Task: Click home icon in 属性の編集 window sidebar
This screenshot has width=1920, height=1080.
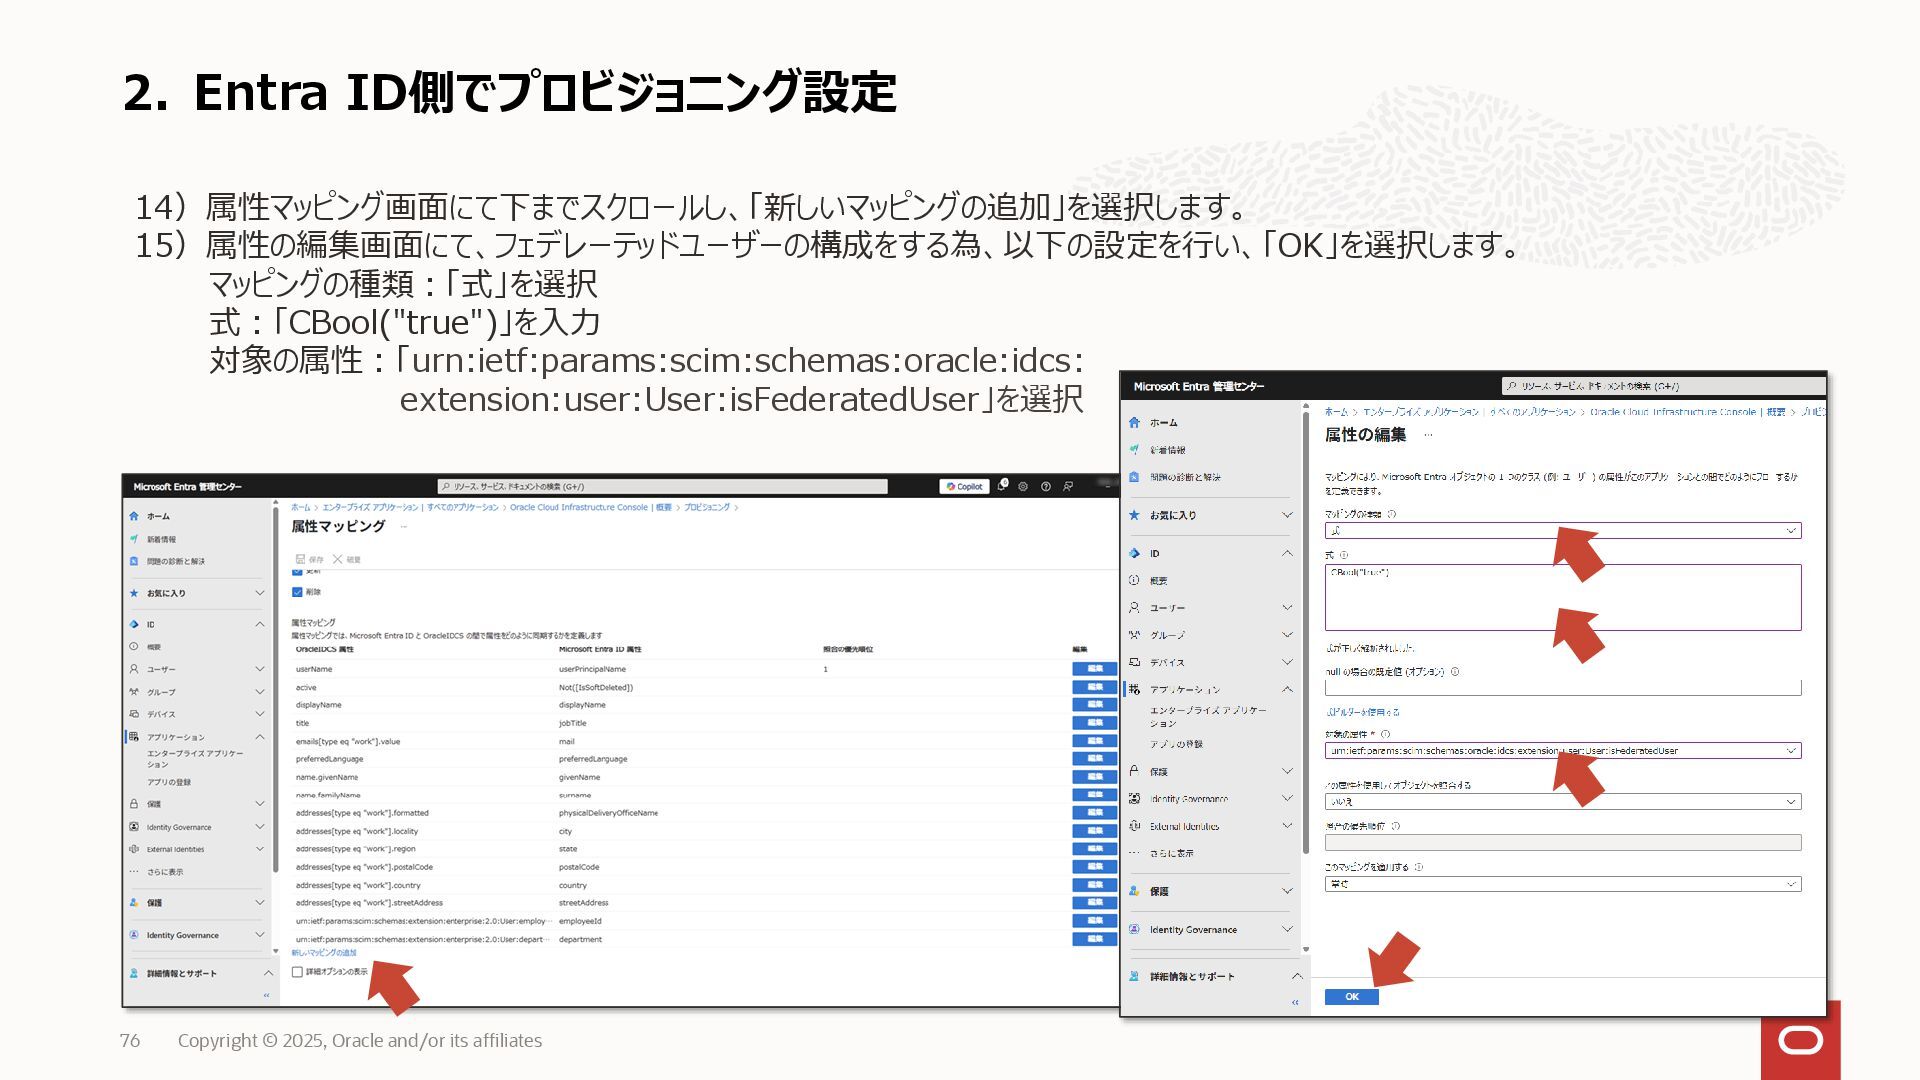Action: tap(1134, 423)
